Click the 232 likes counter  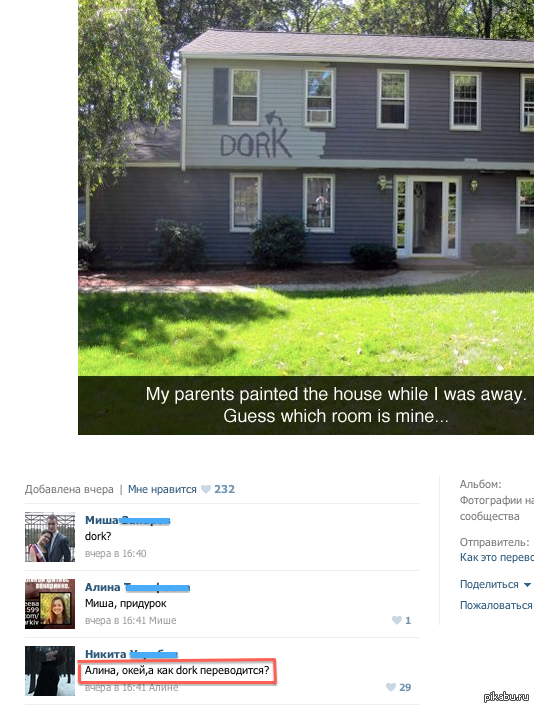pyautogui.click(x=224, y=489)
